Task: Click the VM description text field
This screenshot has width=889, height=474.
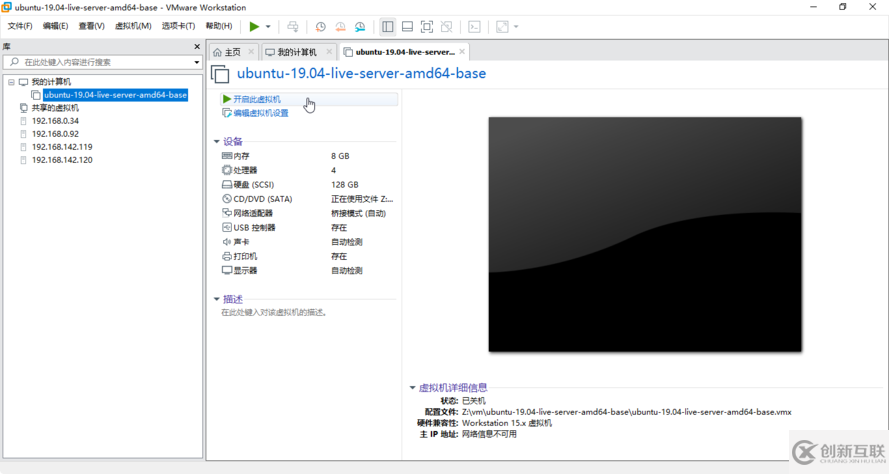Action: tap(274, 313)
